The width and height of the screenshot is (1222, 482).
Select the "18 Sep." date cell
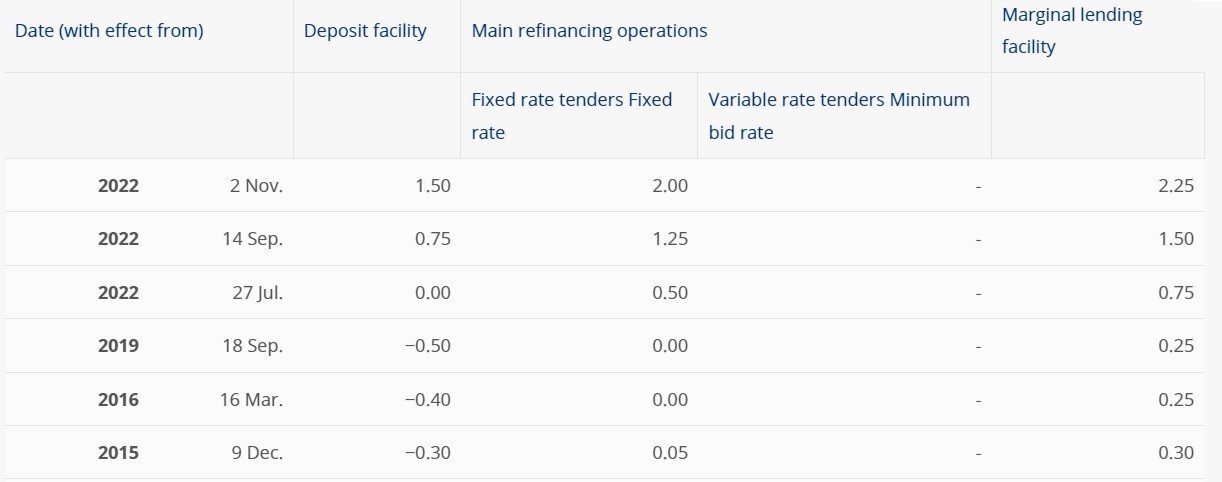(252, 346)
